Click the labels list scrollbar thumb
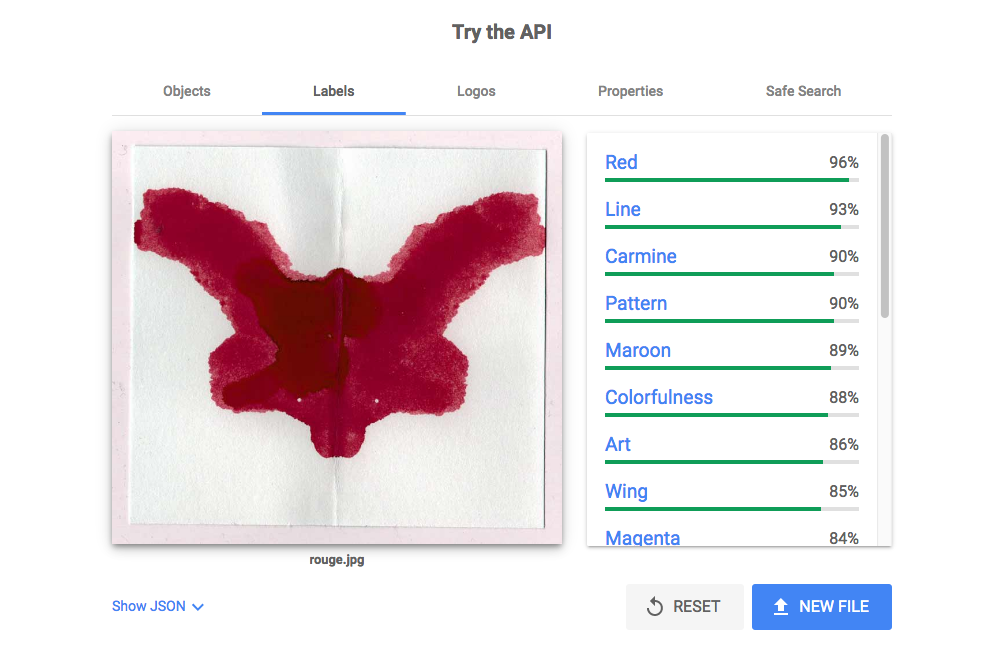Image resolution: width=1004 pixels, height=654 pixels. click(885, 227)
